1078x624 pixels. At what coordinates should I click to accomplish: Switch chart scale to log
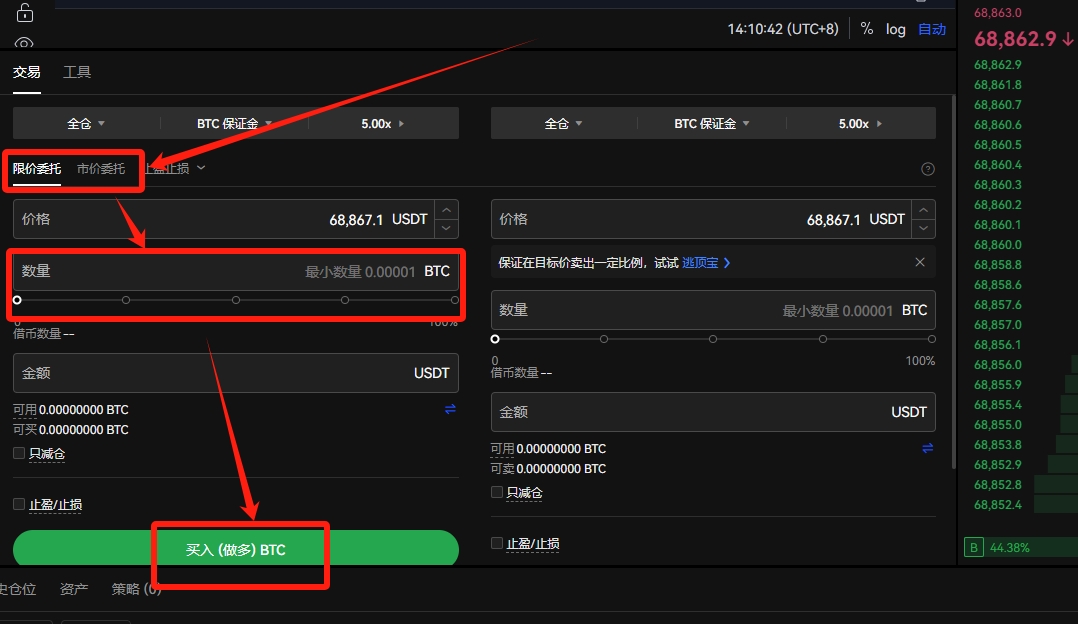pos(895,29)
